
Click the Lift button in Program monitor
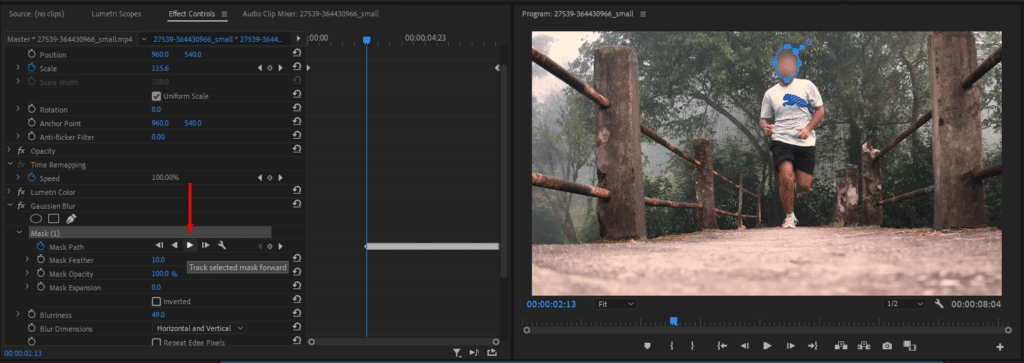pos(840,346)
